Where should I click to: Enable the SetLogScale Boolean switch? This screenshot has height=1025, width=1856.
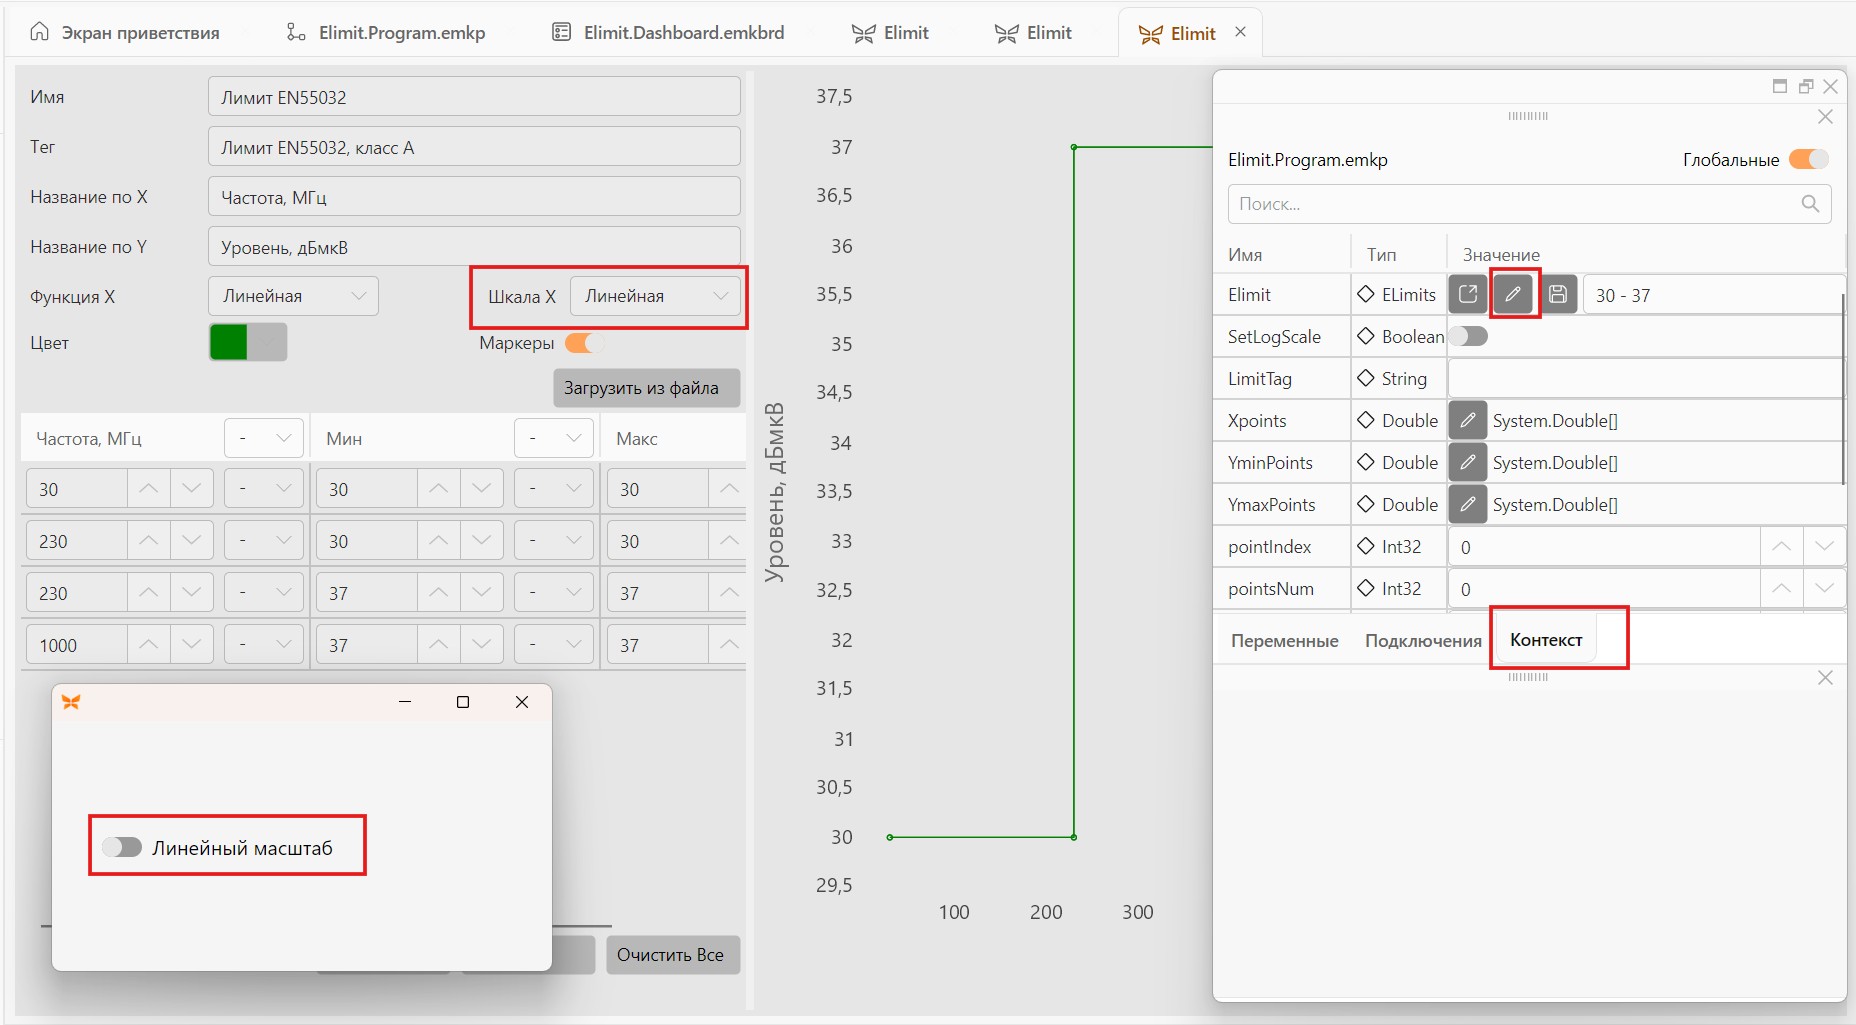pos(1469,337)
